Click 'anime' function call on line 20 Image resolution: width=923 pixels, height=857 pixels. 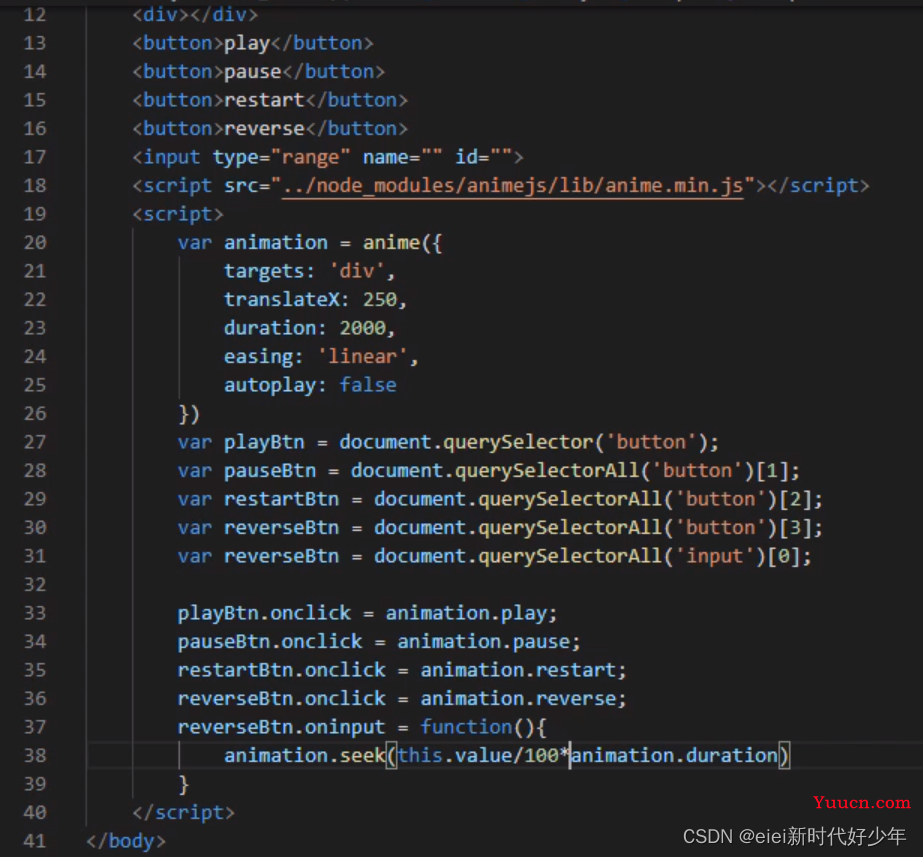click(x=391, y=243)
